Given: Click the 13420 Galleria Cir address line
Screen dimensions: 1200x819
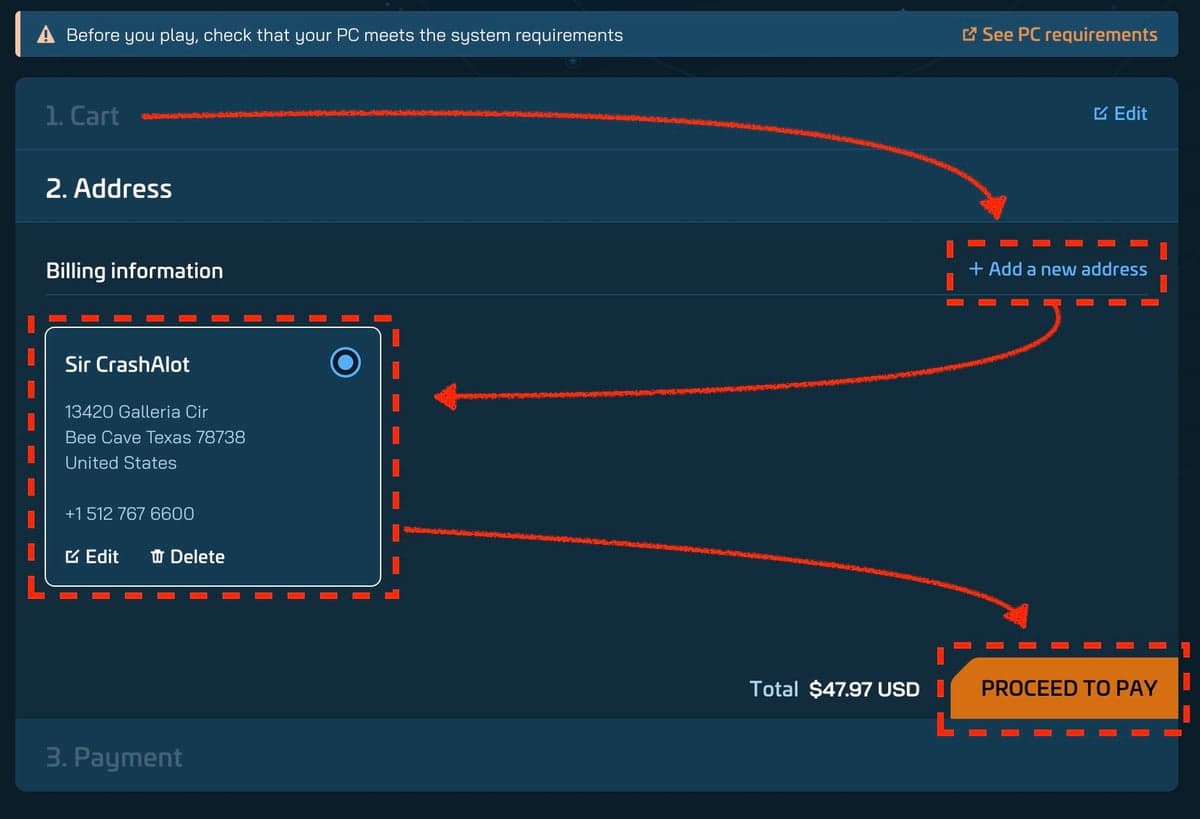Looking at the screenshot, I should point(136,412).
